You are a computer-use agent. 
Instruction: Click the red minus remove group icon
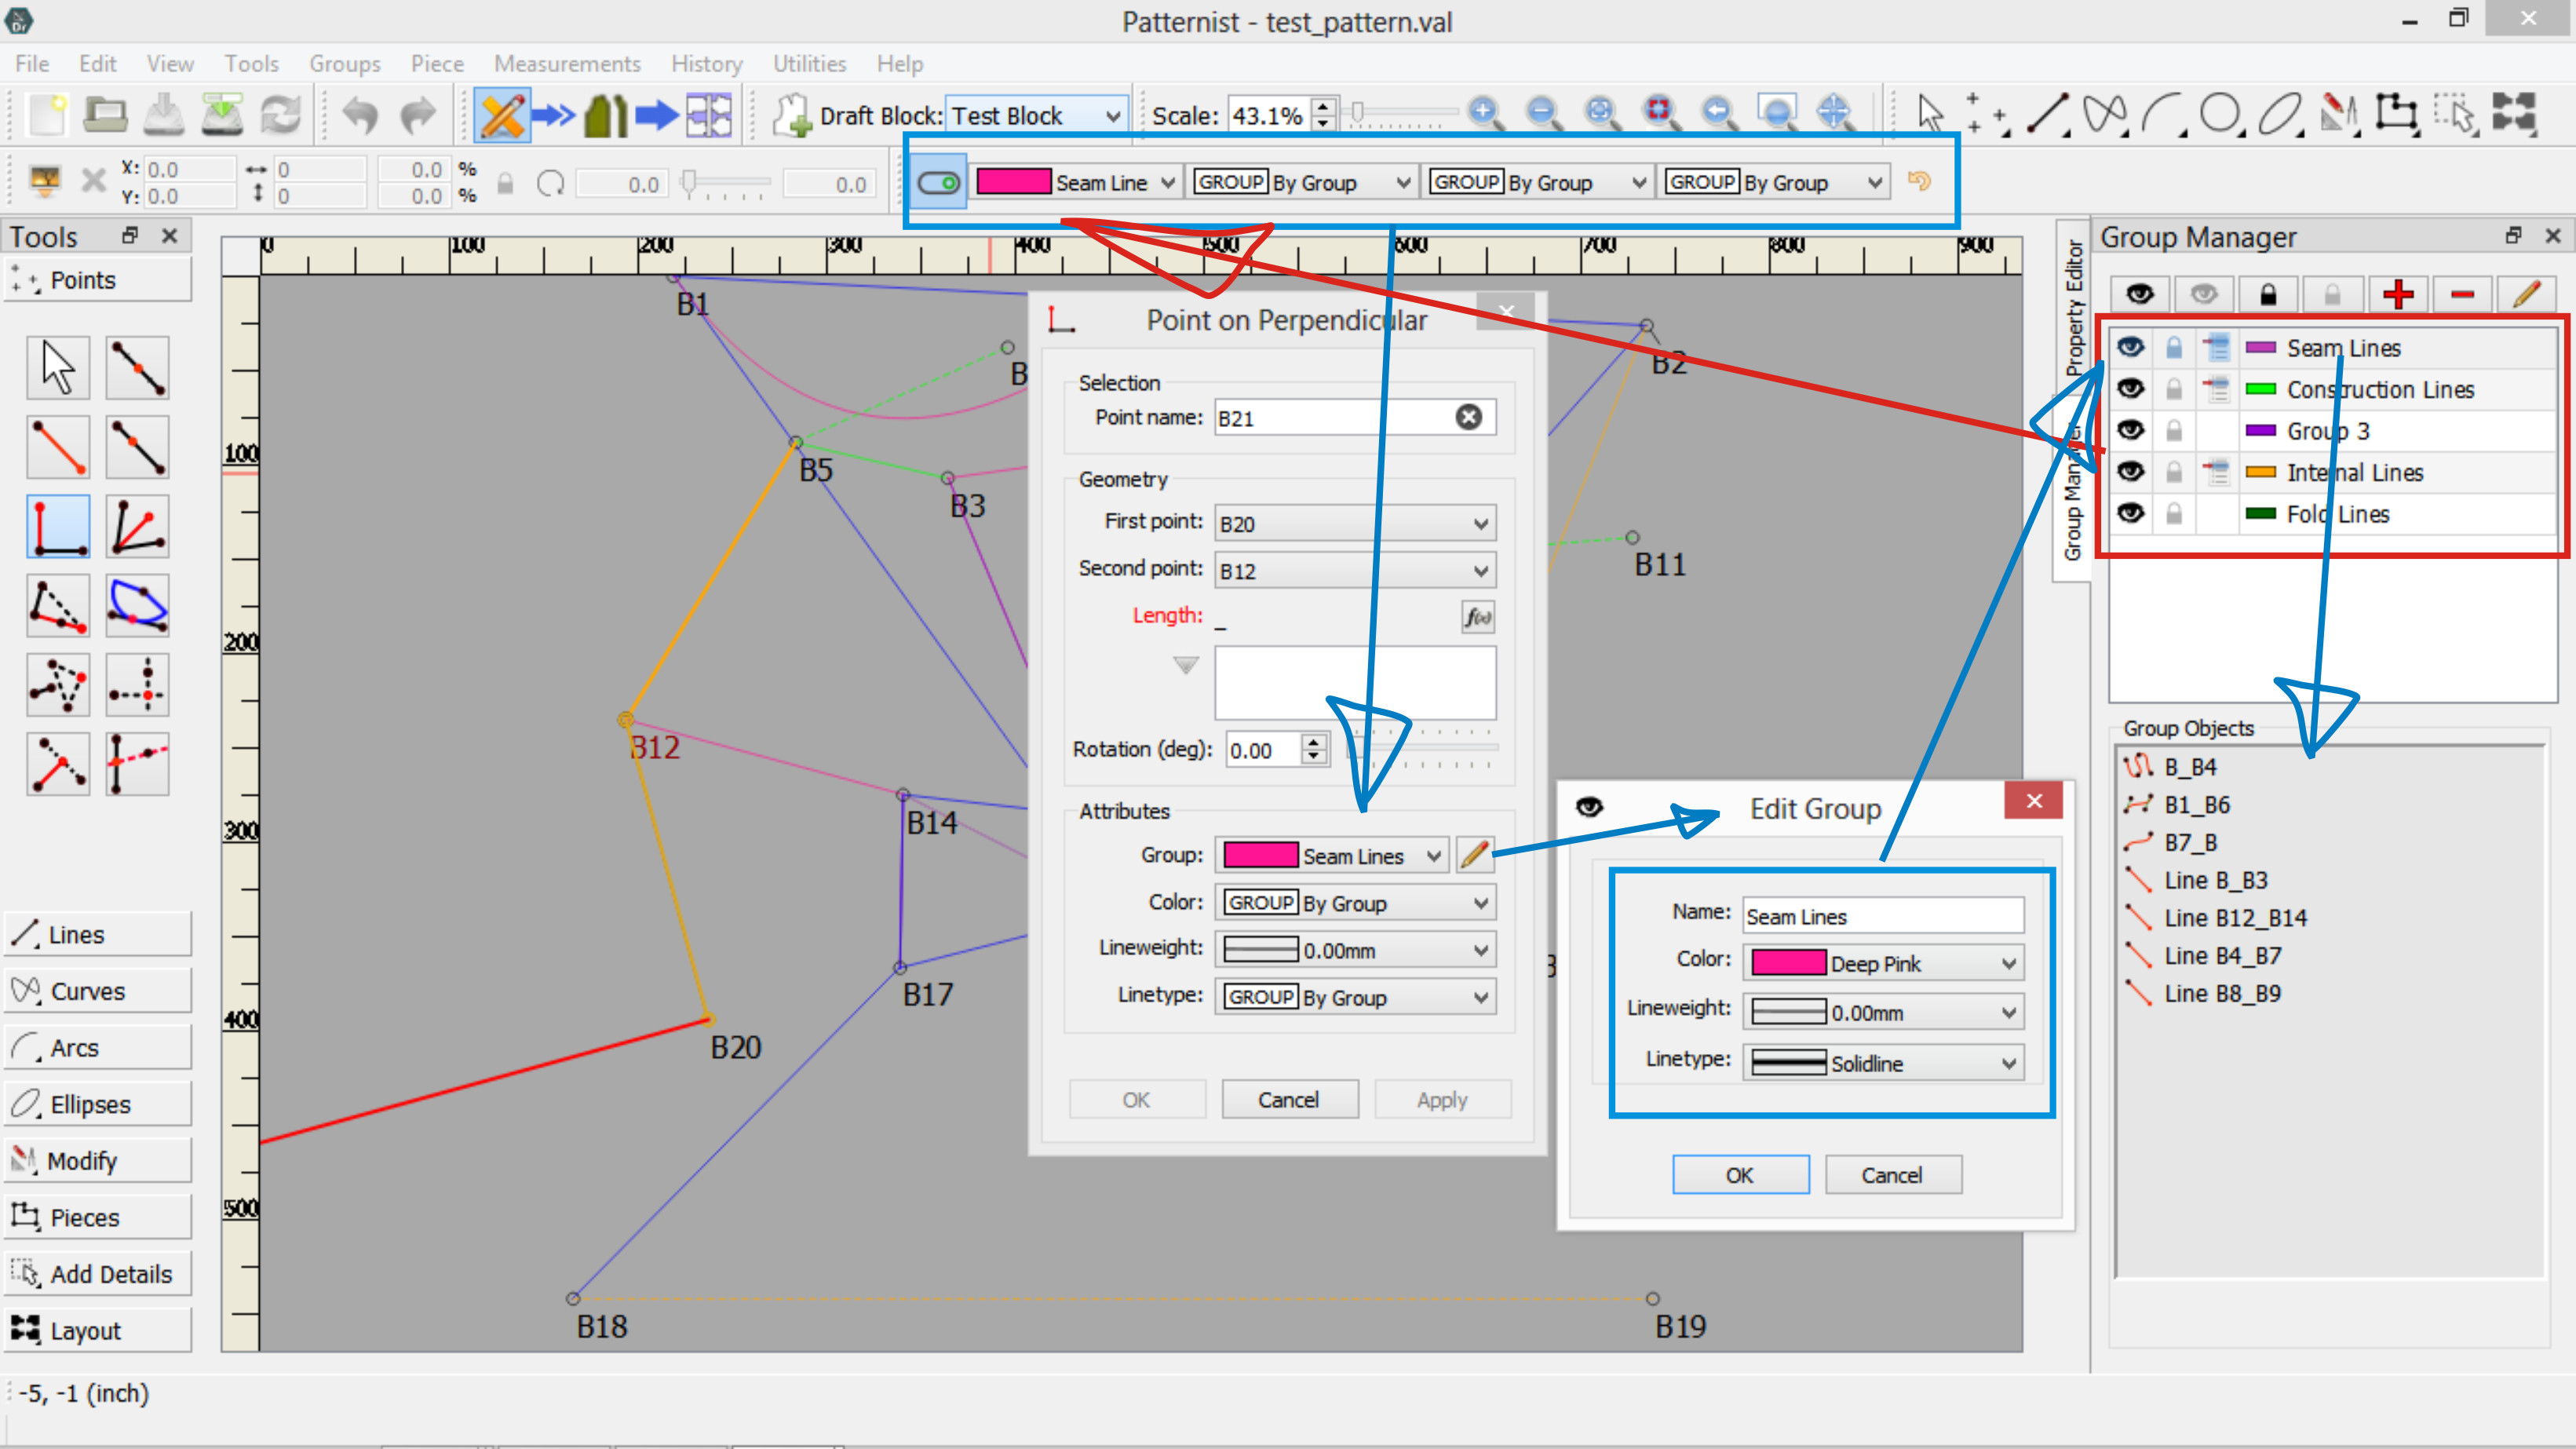tap(2462, 294)
